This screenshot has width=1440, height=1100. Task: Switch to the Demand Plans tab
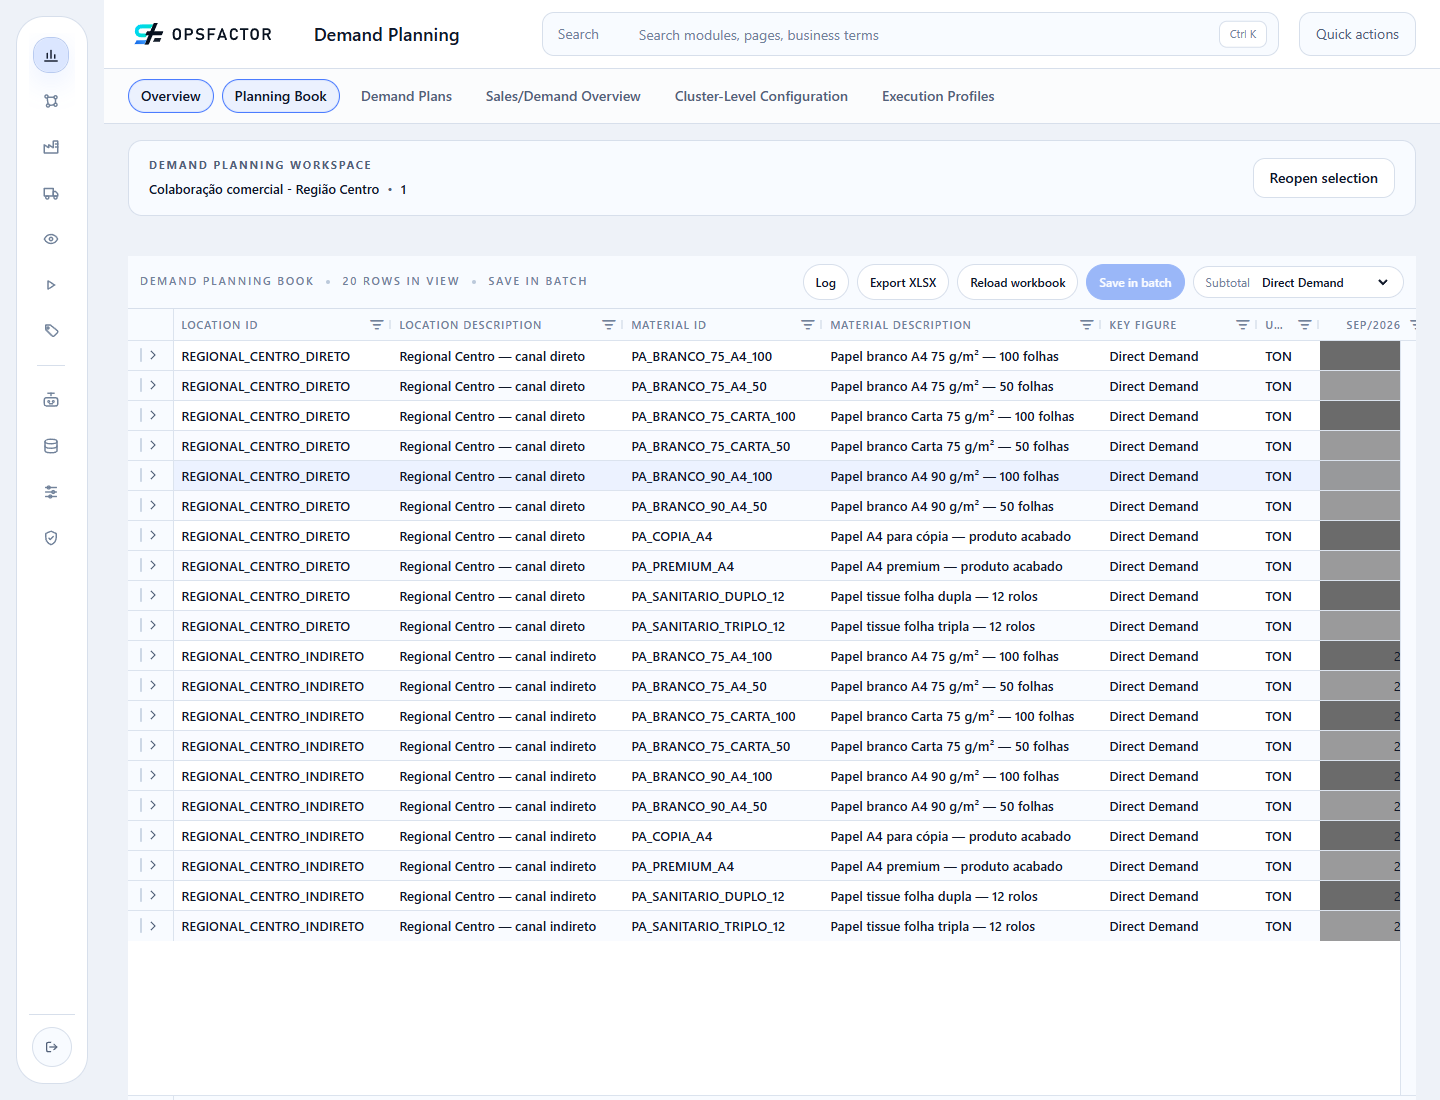pos(406,96)
